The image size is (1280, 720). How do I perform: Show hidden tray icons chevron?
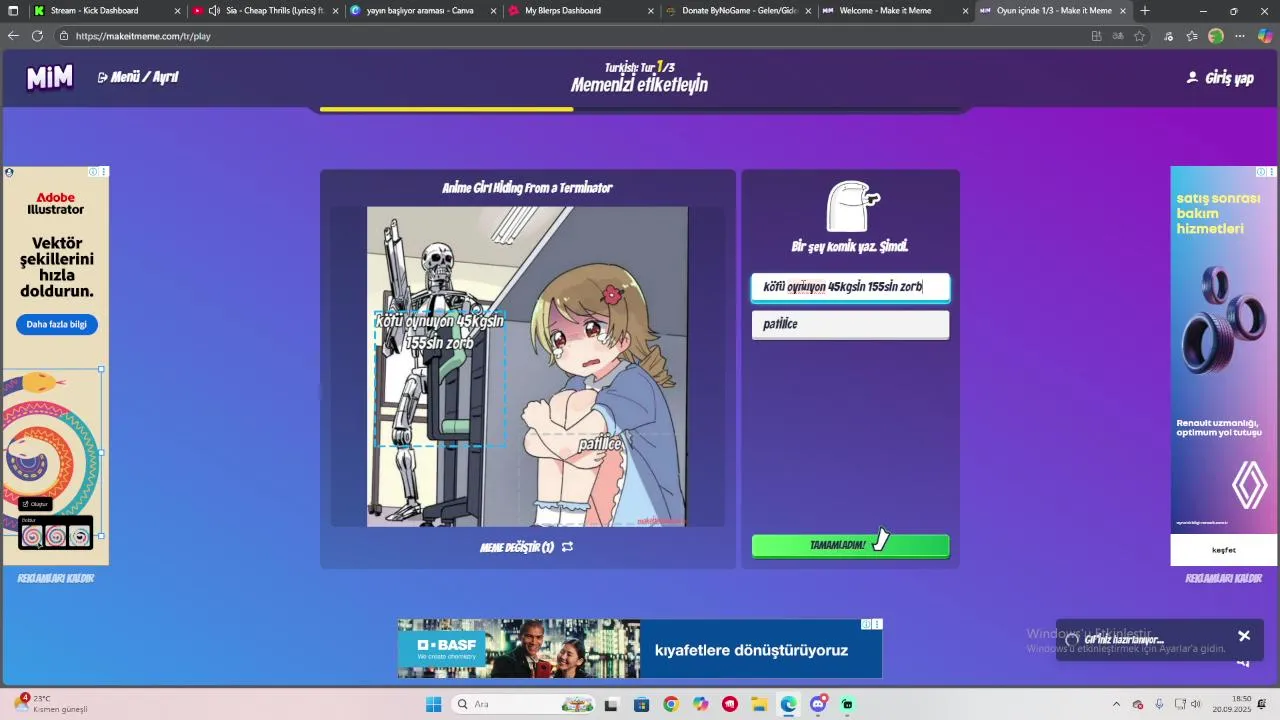(1116, 704)
